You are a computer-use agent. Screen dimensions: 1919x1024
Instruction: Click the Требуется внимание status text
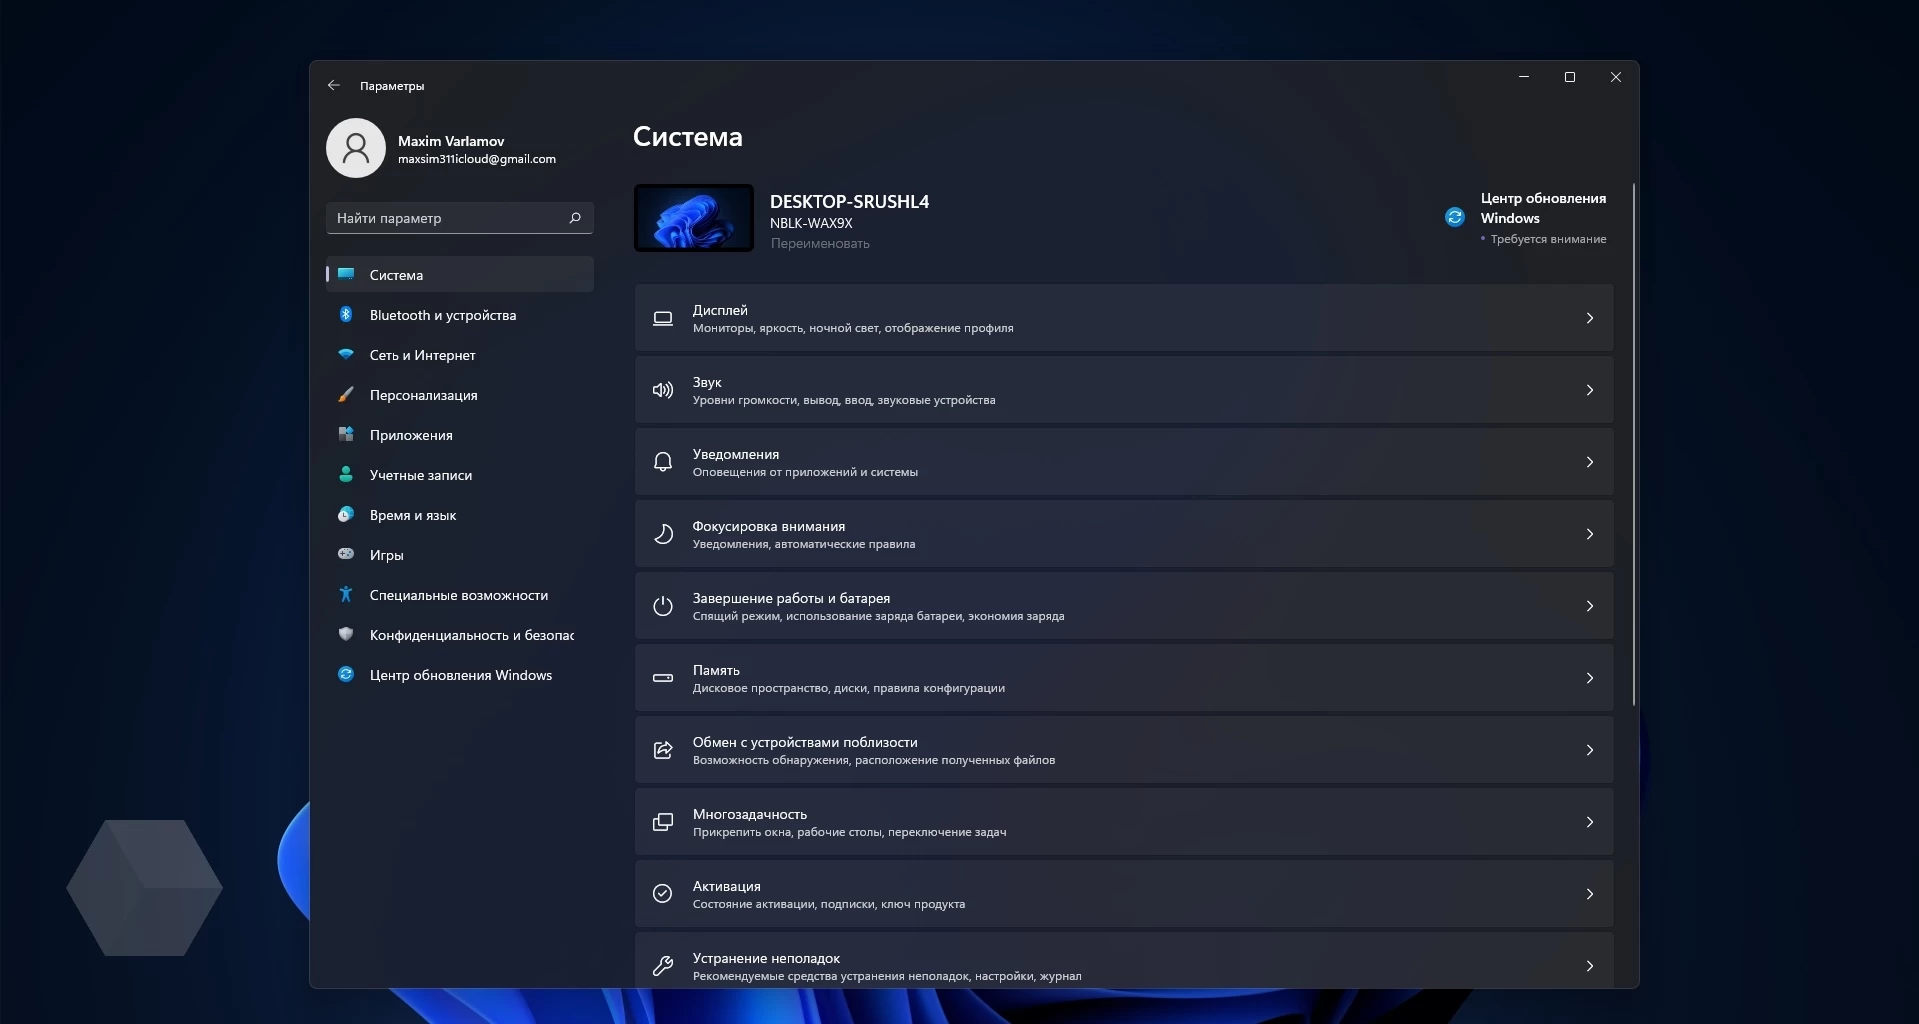click(1548, 239)
